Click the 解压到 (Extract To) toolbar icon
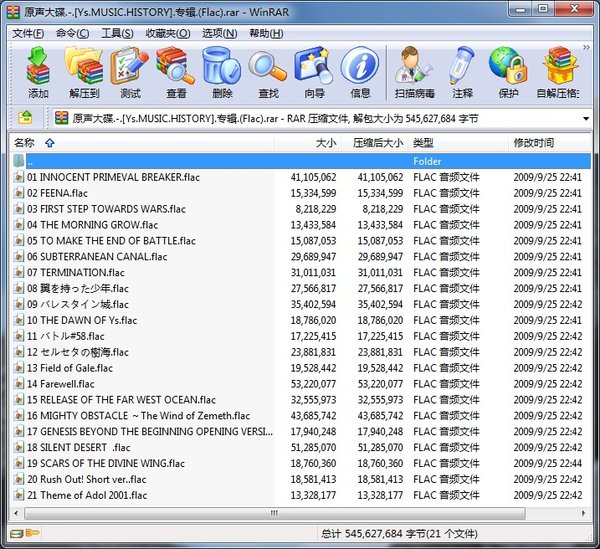Image resolution: width=600 pixels, height=549 pixels. coord(84,66)
